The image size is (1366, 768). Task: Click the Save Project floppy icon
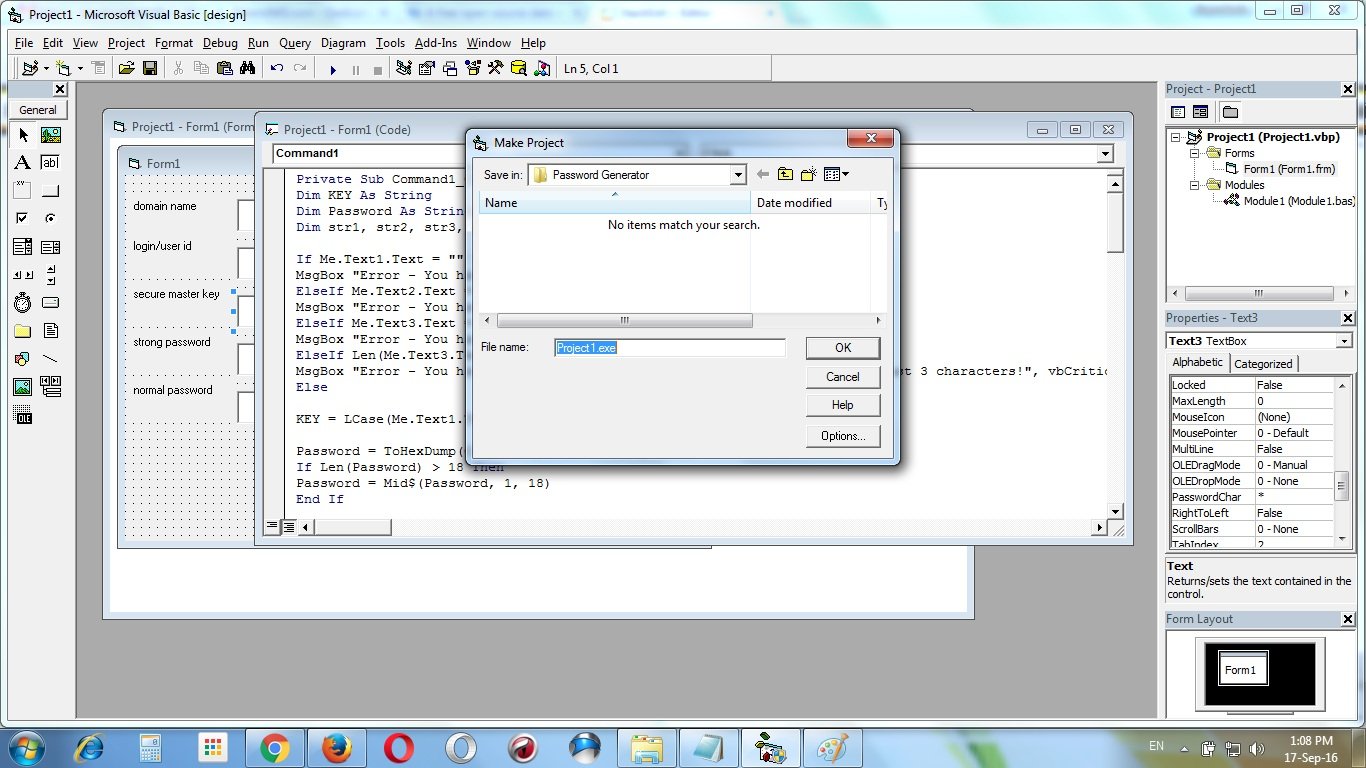tap(150, 68)
